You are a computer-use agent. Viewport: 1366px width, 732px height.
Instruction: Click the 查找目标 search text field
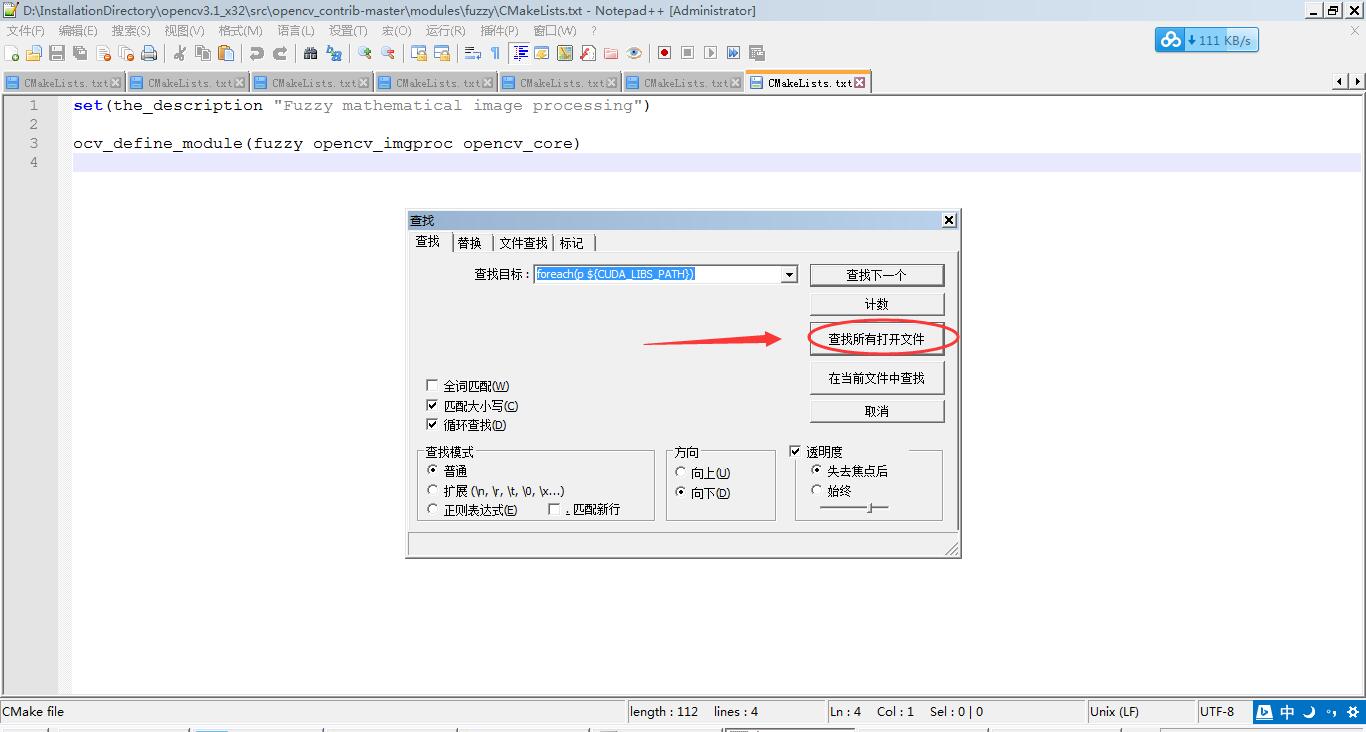click(658, 274)
